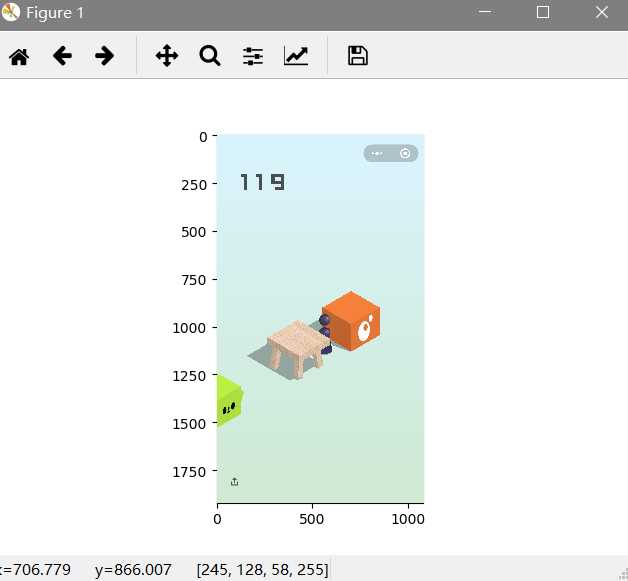Open Edit axis curve parameters icon
The width and height of the screenshot is (628, 581).
(x=296, y=56)
